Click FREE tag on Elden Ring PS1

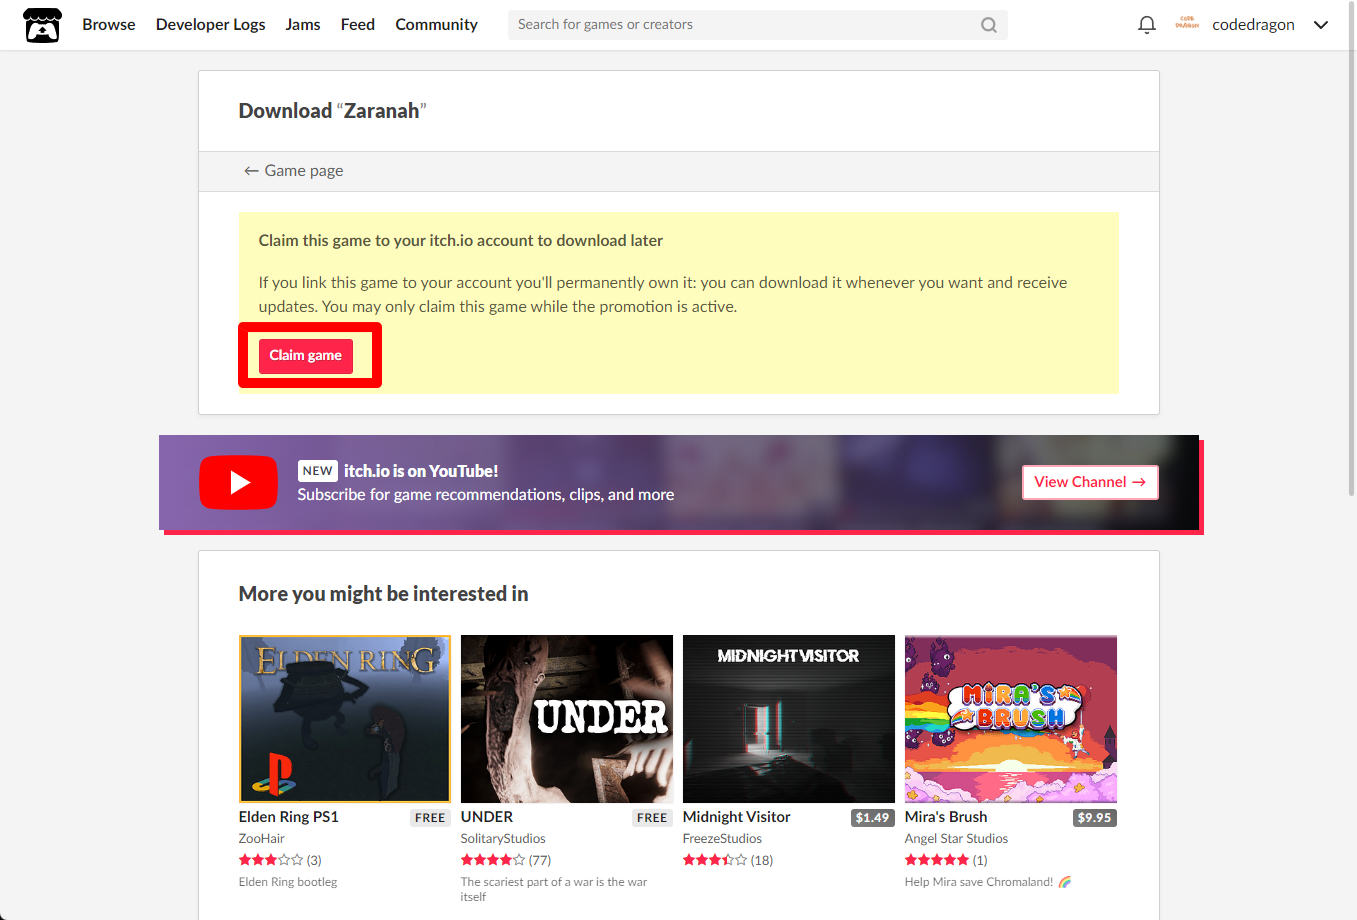click(430, 818)
